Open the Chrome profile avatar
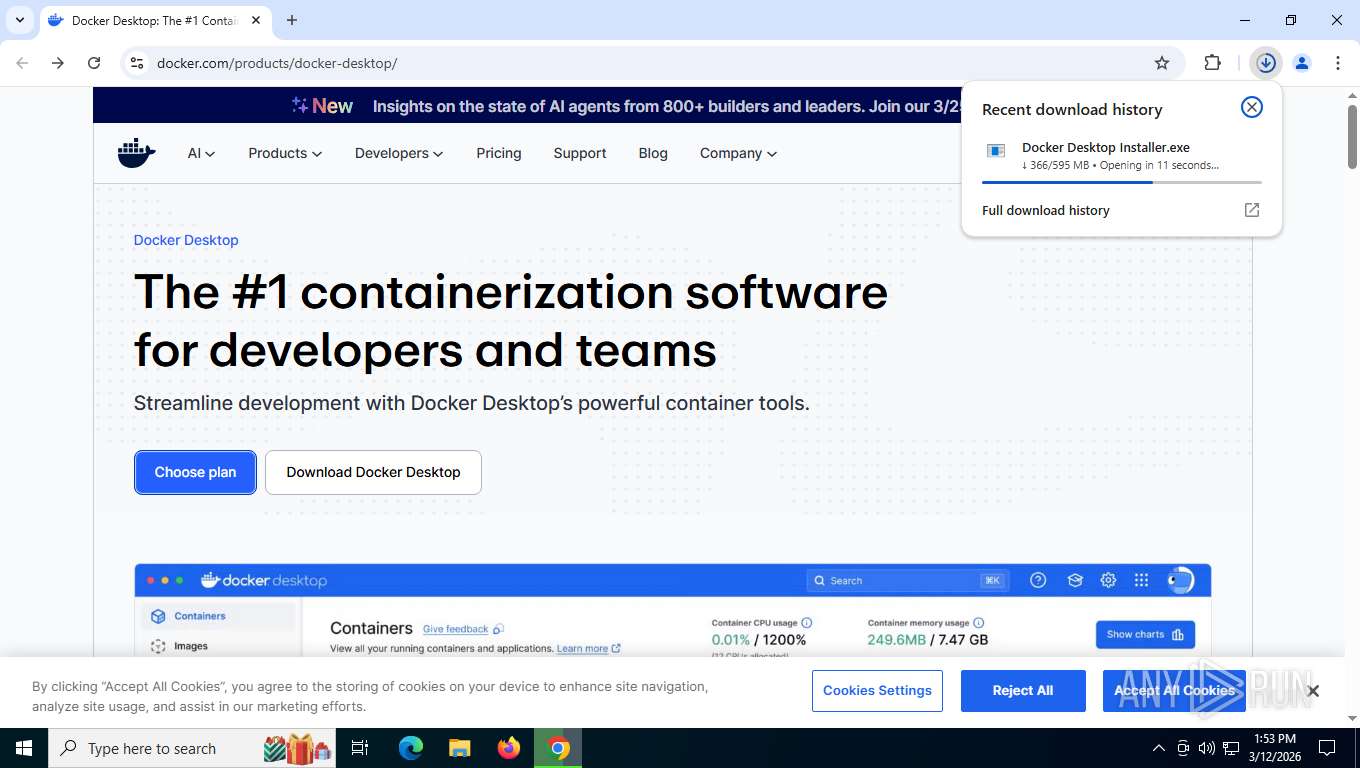The height and width of the screenshot is (768, 1360). pos(1302,63)
